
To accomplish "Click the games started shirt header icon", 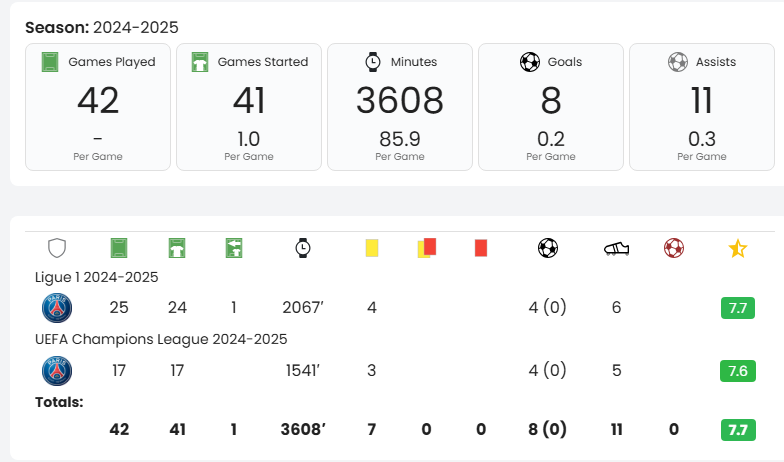I will [x=177, y=247].
